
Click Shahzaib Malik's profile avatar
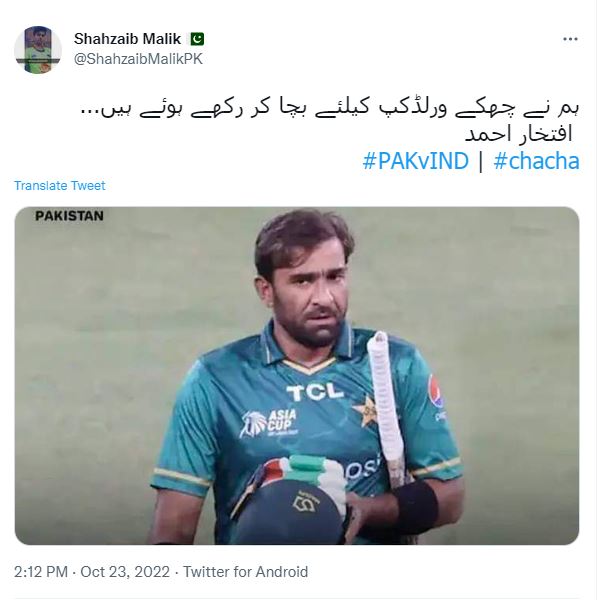(x=38, y=50)
